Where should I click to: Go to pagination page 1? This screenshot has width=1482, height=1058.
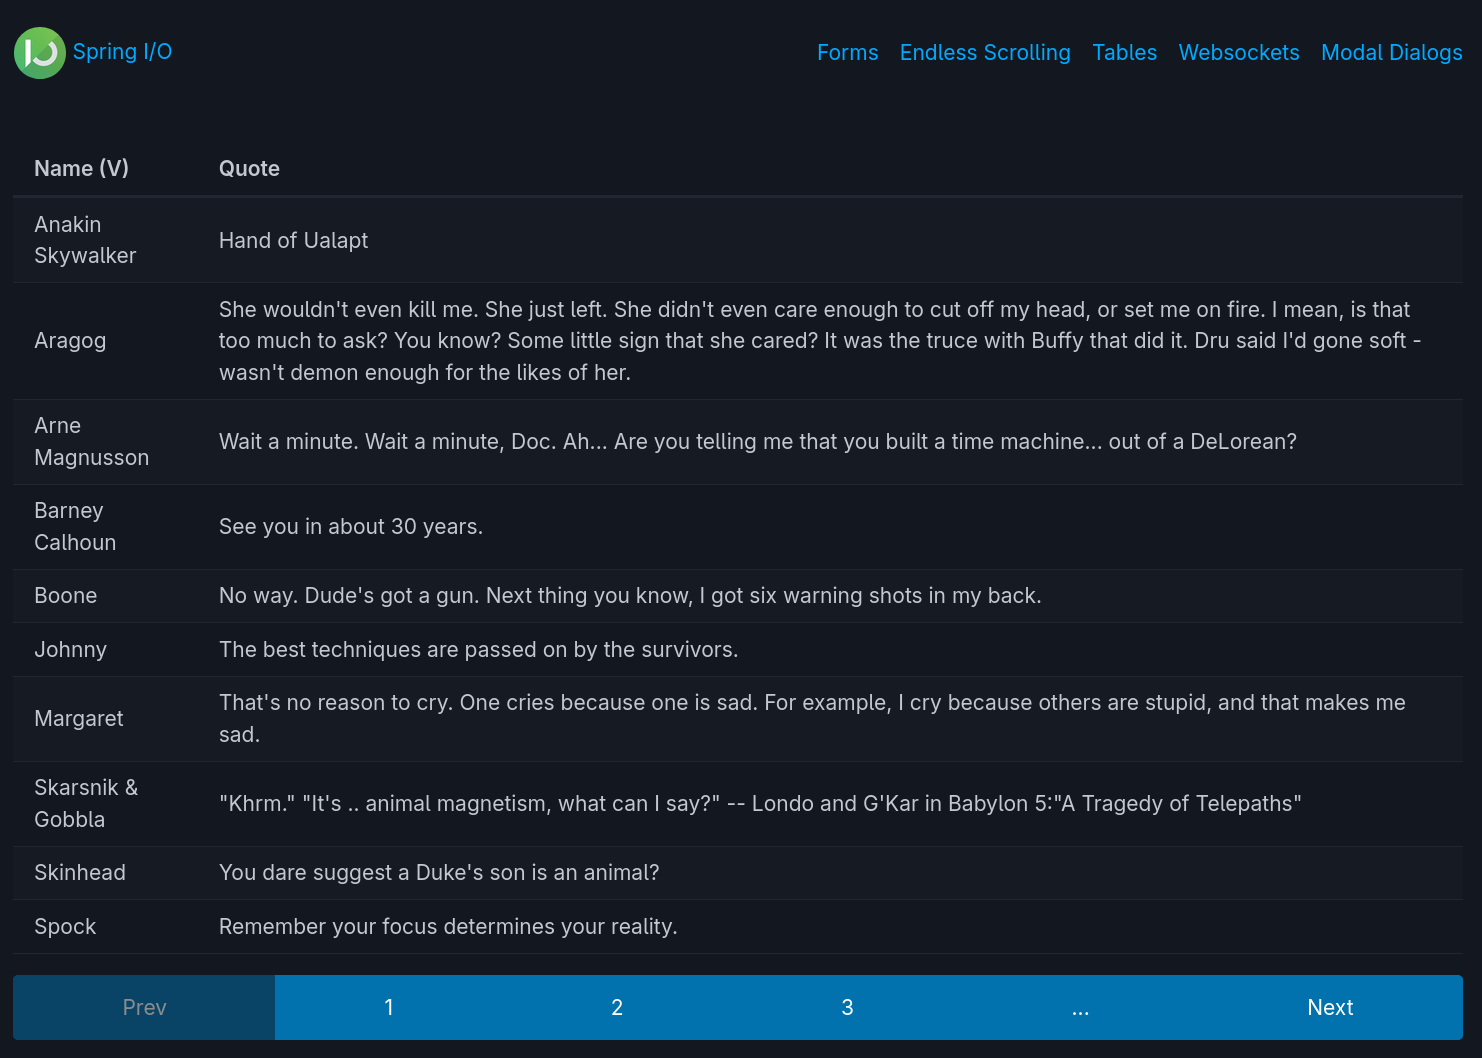[389, 1007]
